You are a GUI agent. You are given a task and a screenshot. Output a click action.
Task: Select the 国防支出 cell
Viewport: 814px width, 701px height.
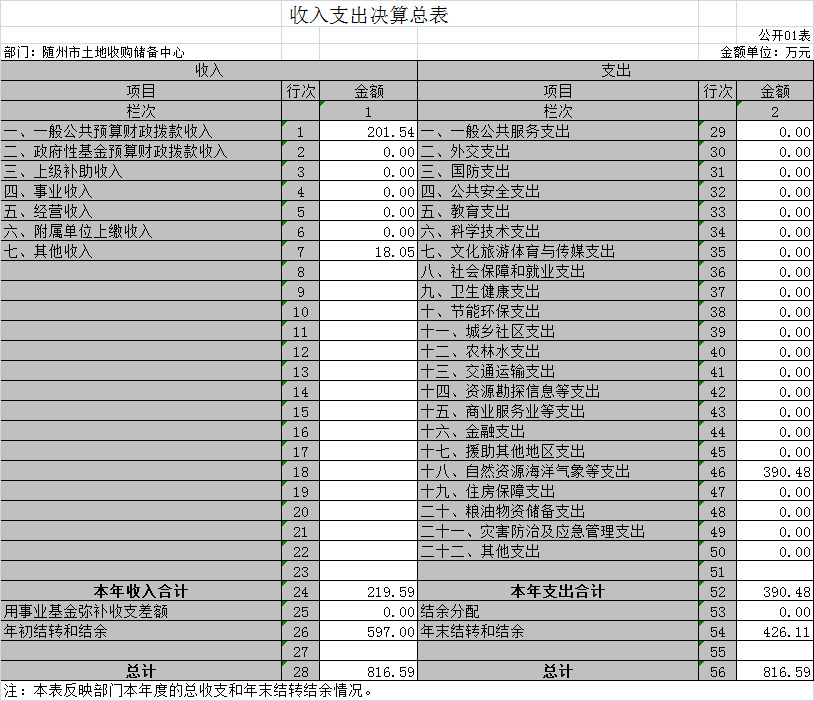coord(558,171)
